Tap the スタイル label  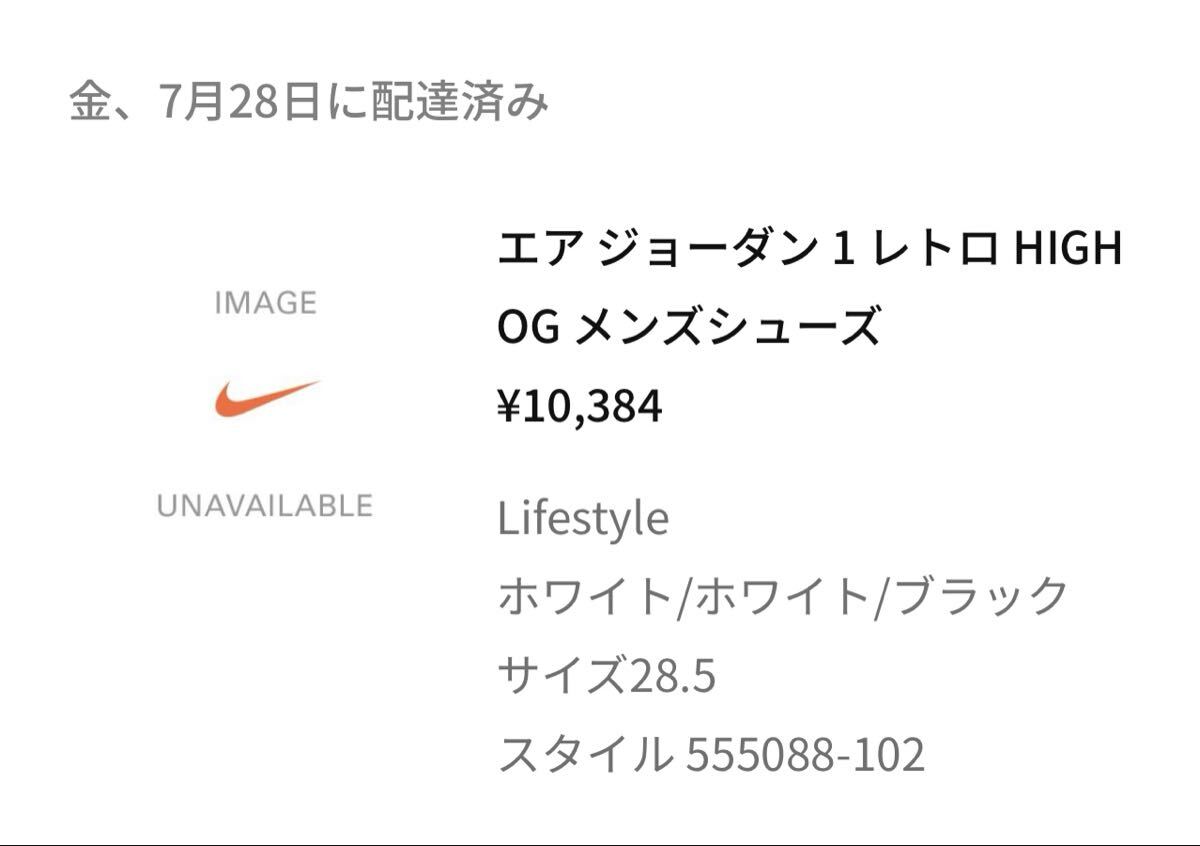[584, 756]
